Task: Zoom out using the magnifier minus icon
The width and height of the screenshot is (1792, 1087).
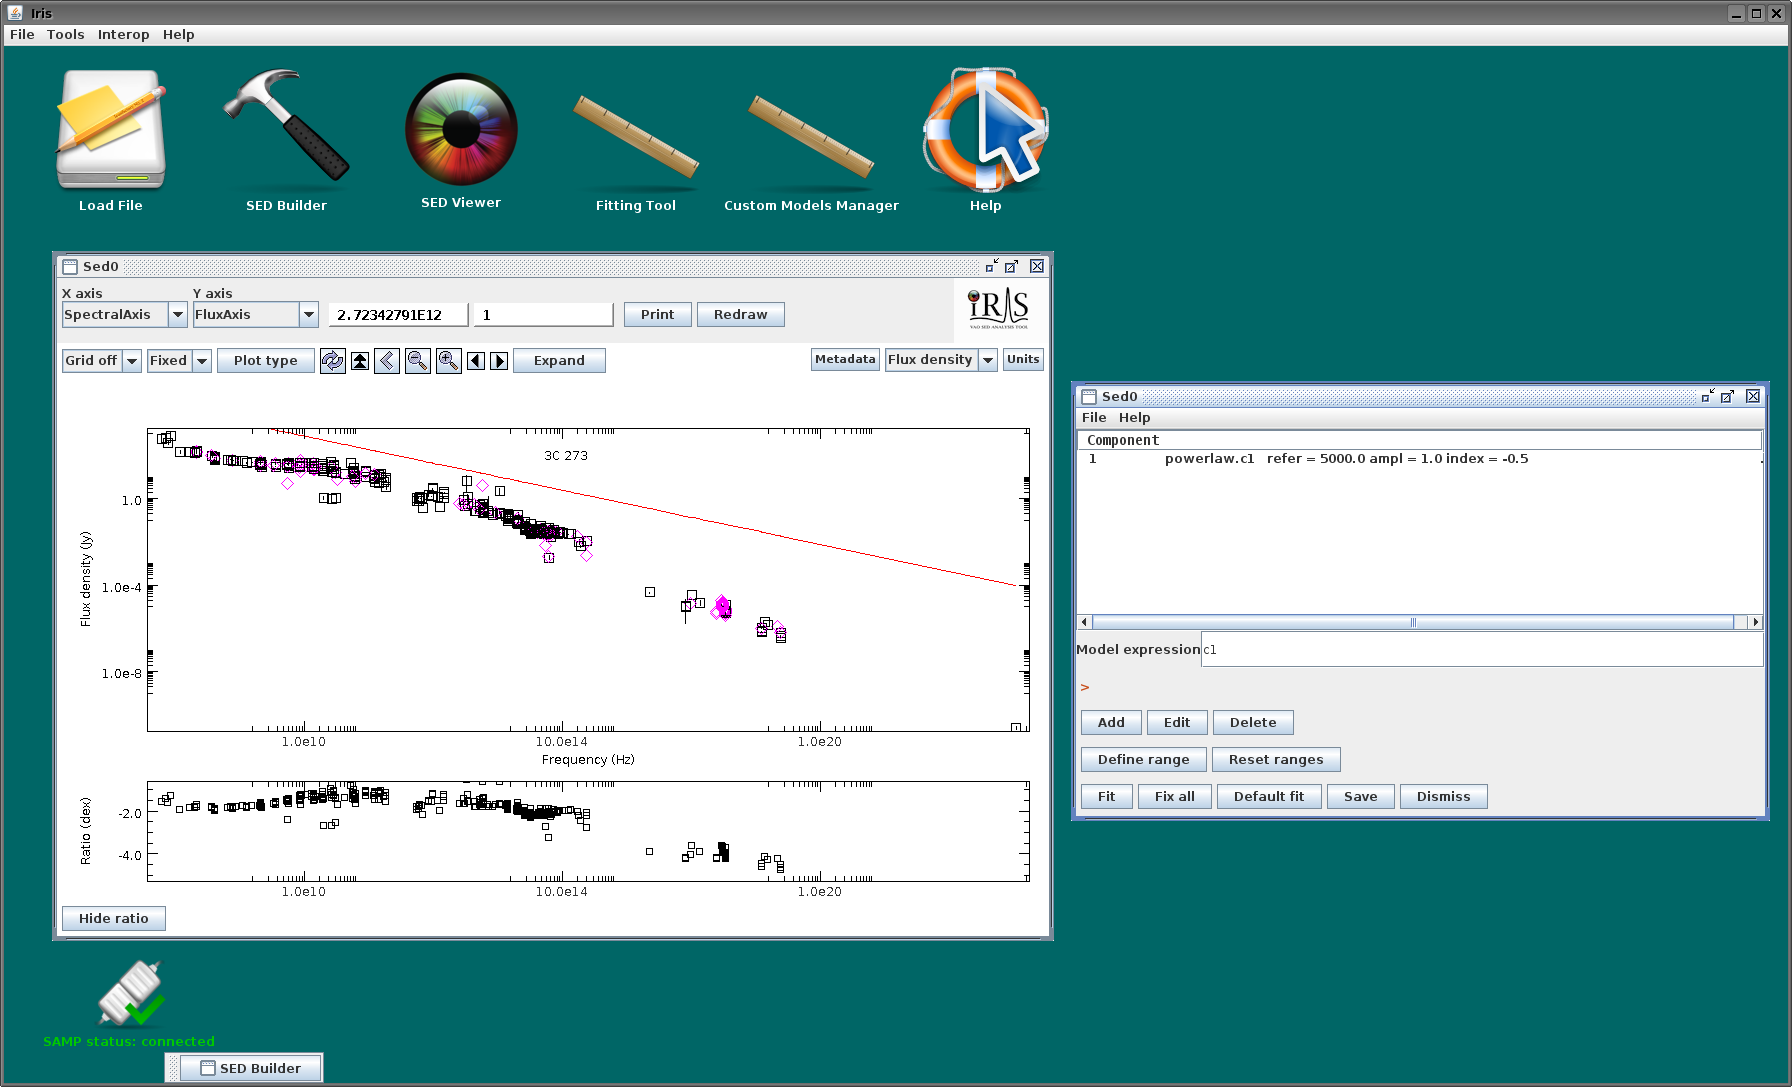Action: coord(418,361)
